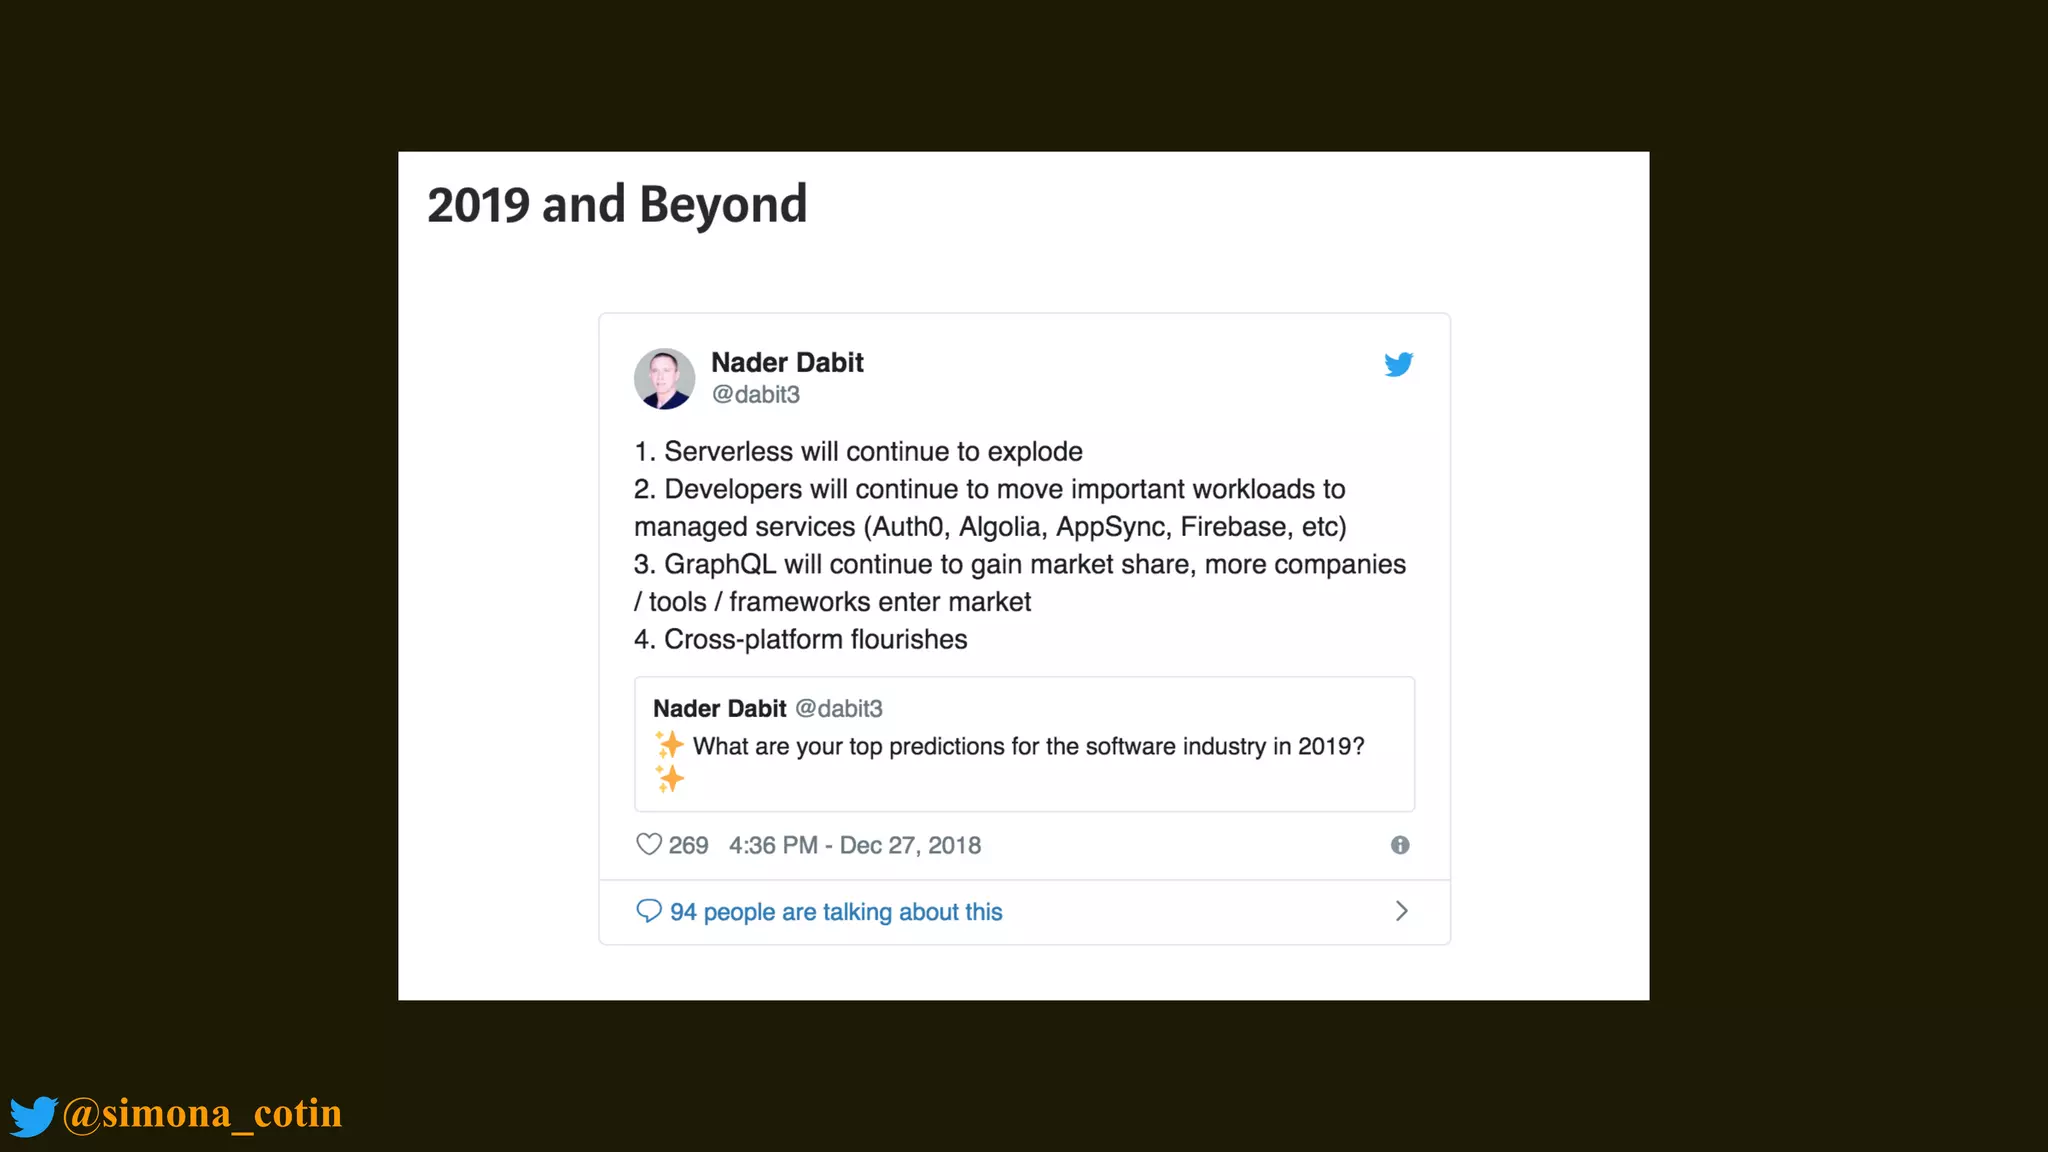
Task: Click the first sparkles emoji in quoted tweet
Action: coord(669,745)
